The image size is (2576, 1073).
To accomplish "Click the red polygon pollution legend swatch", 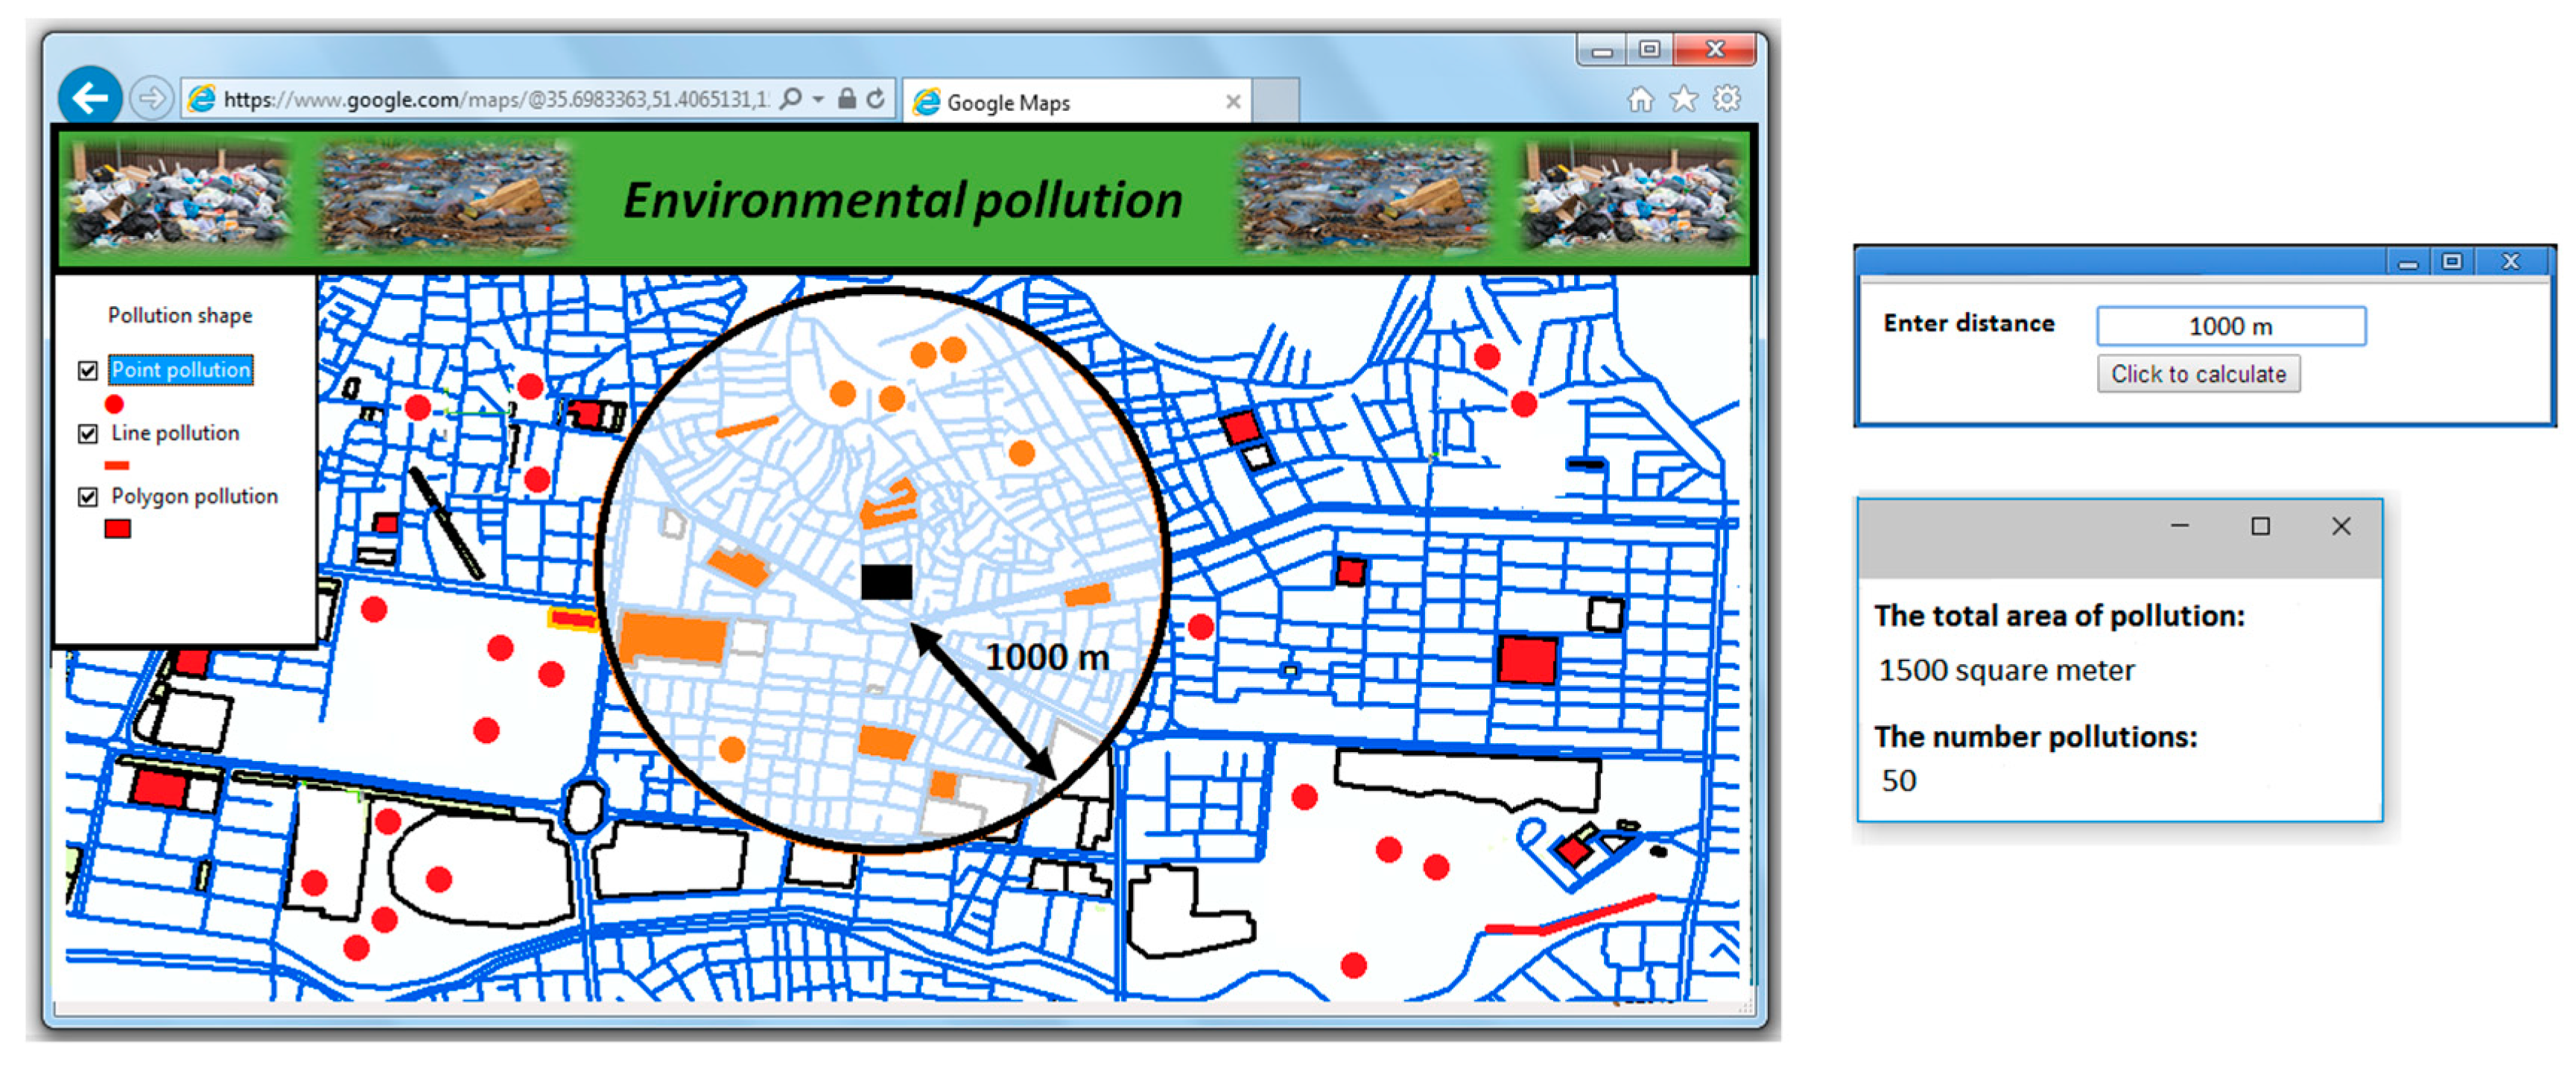I will click(117, 528).
